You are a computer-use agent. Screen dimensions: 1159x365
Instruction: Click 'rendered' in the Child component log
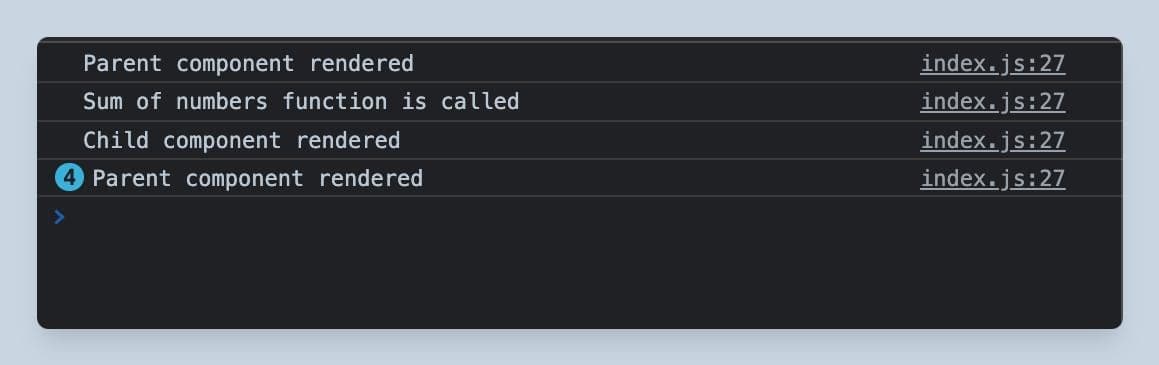point(348,140)
